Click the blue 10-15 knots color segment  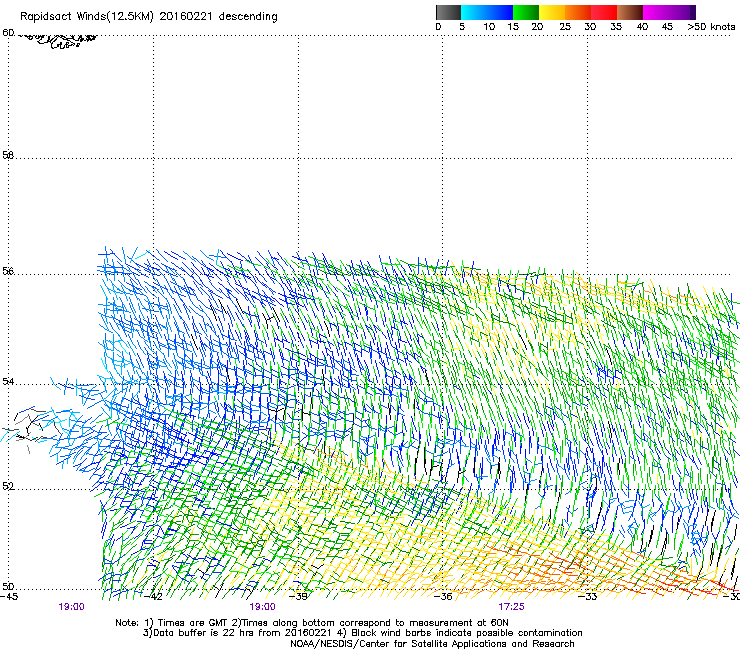tap(500, 12)
